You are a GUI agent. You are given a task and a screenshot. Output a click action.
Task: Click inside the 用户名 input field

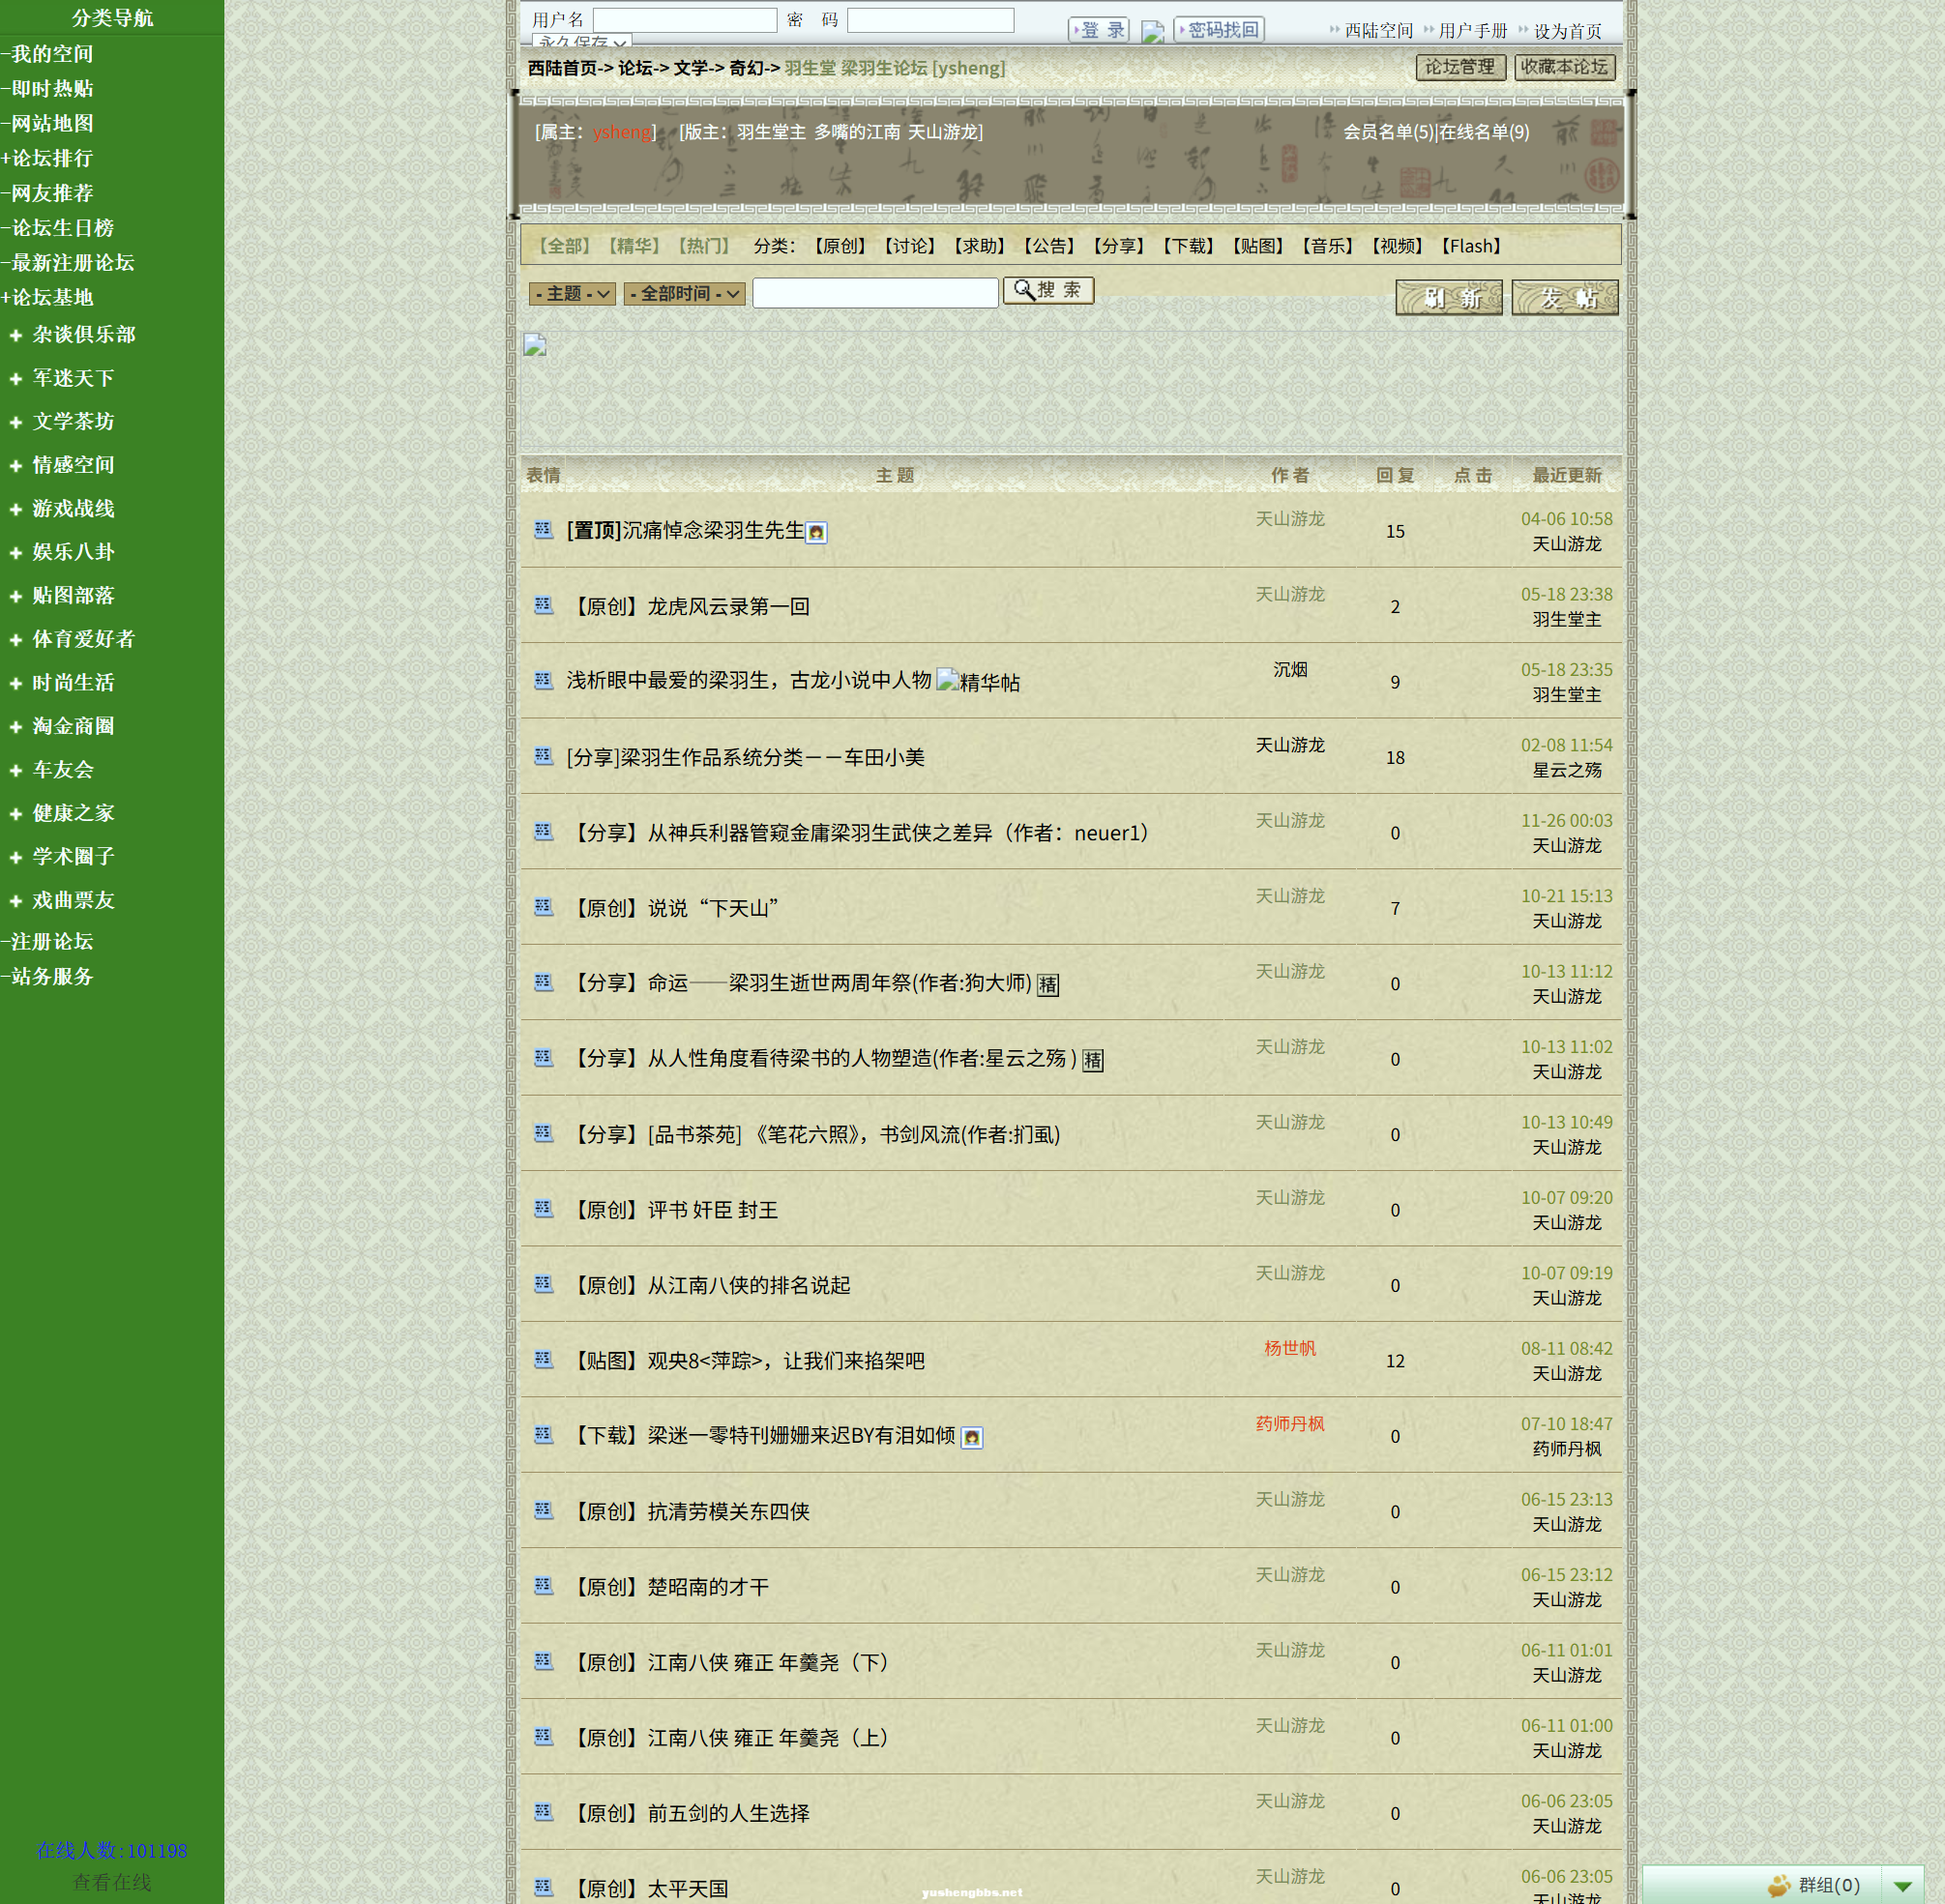pos(683,18)
